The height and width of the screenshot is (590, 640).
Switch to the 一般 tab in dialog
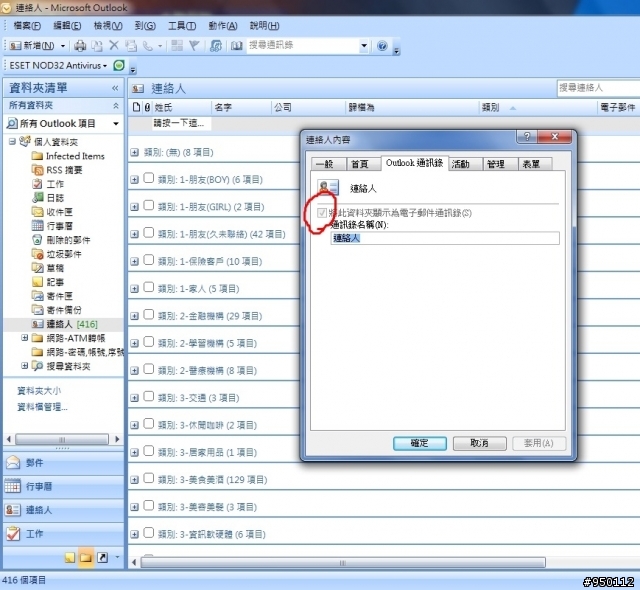tap(328, 164)
